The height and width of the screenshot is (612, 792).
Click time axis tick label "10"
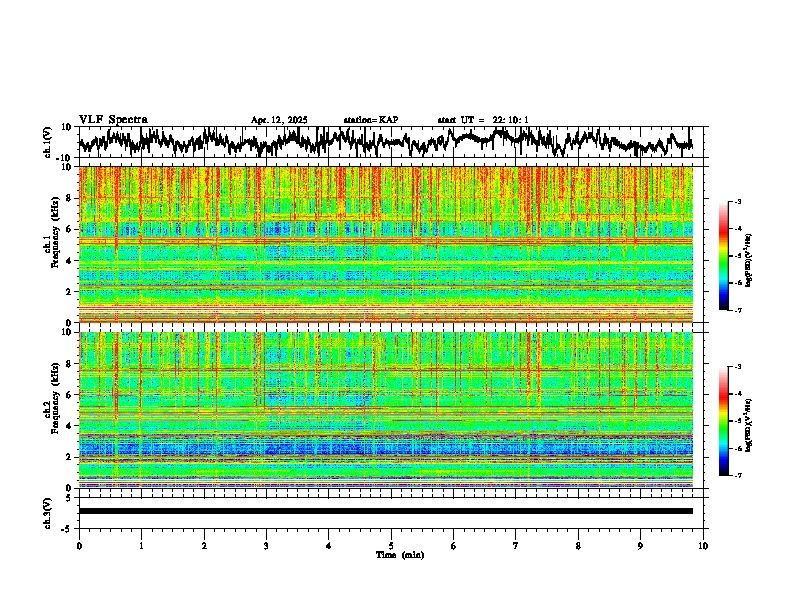703,546
